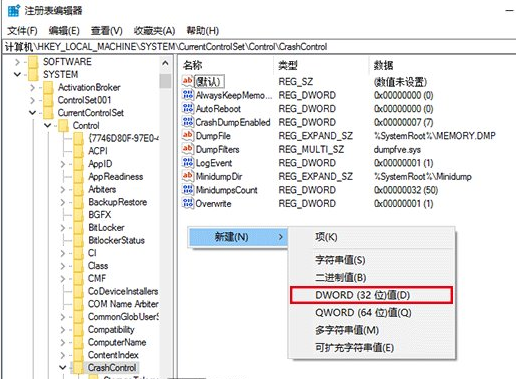Click the Control folder icon
Screen dimensions: 516x379
click(63, 126)
